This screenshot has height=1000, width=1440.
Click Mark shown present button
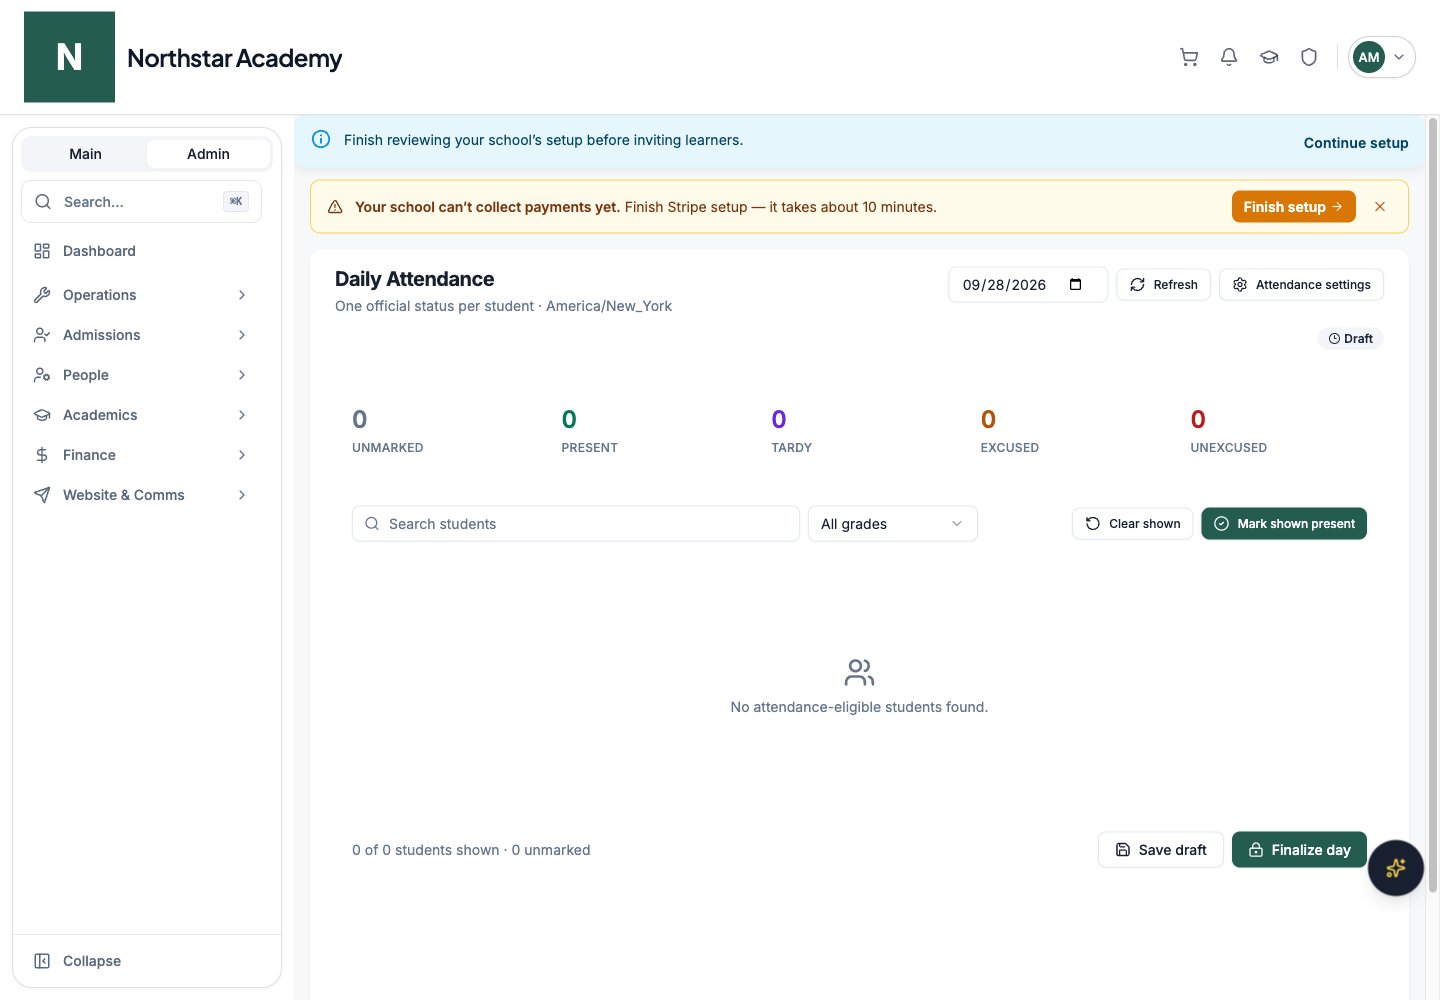1284,524
